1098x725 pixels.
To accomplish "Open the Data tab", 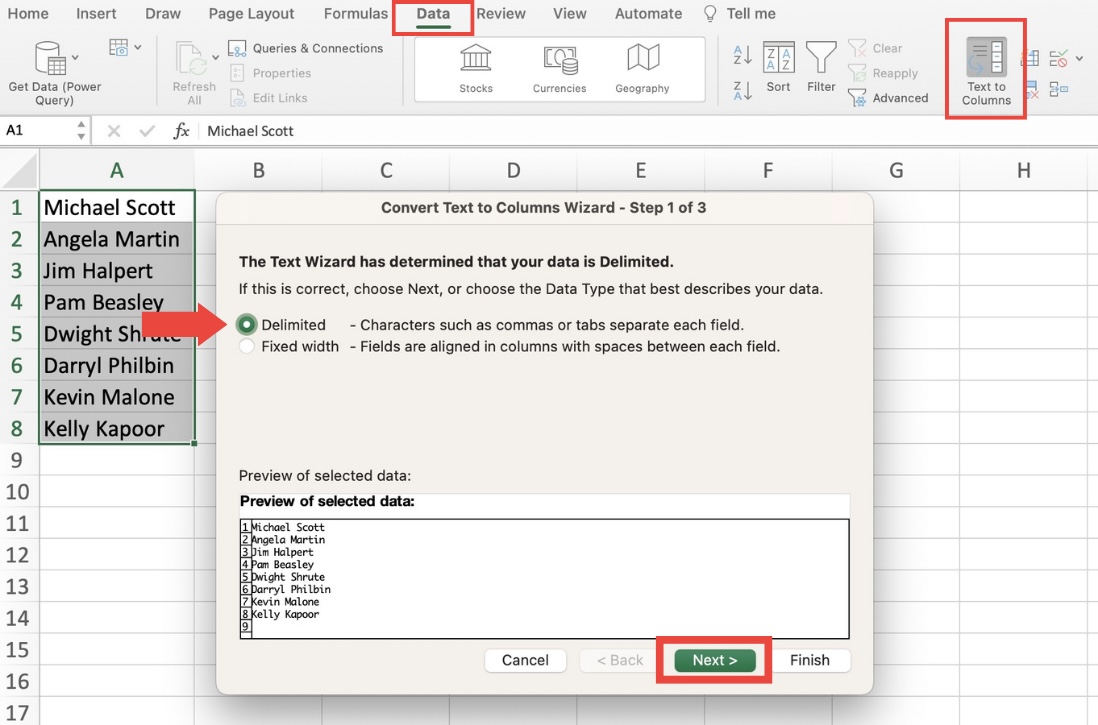I will (433, 13).
